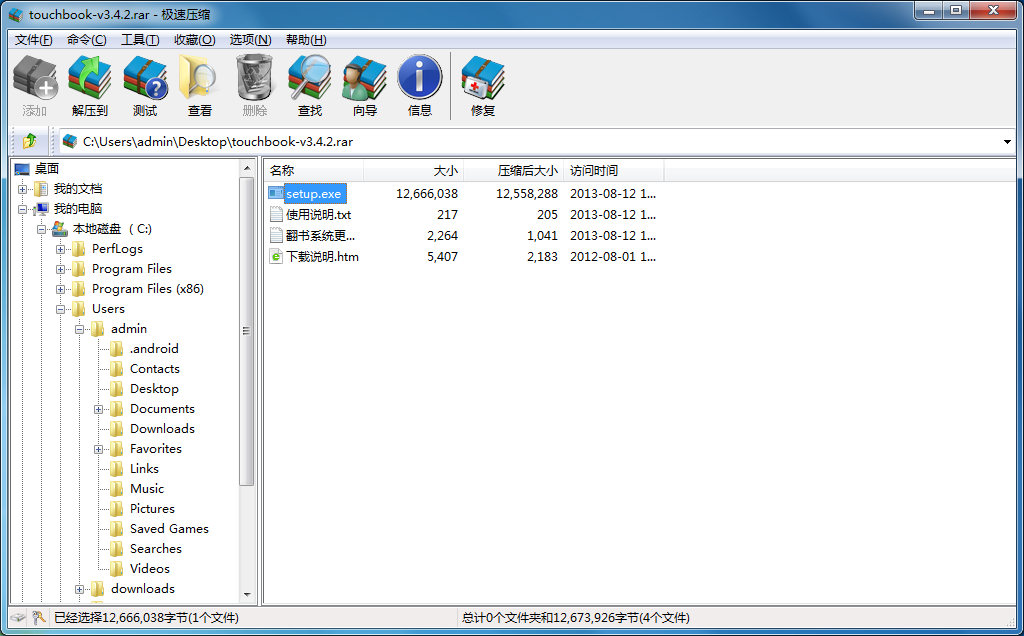
Task: Expand the Program Files tree node
Action: pyautogui.click(x=61, y=269)
